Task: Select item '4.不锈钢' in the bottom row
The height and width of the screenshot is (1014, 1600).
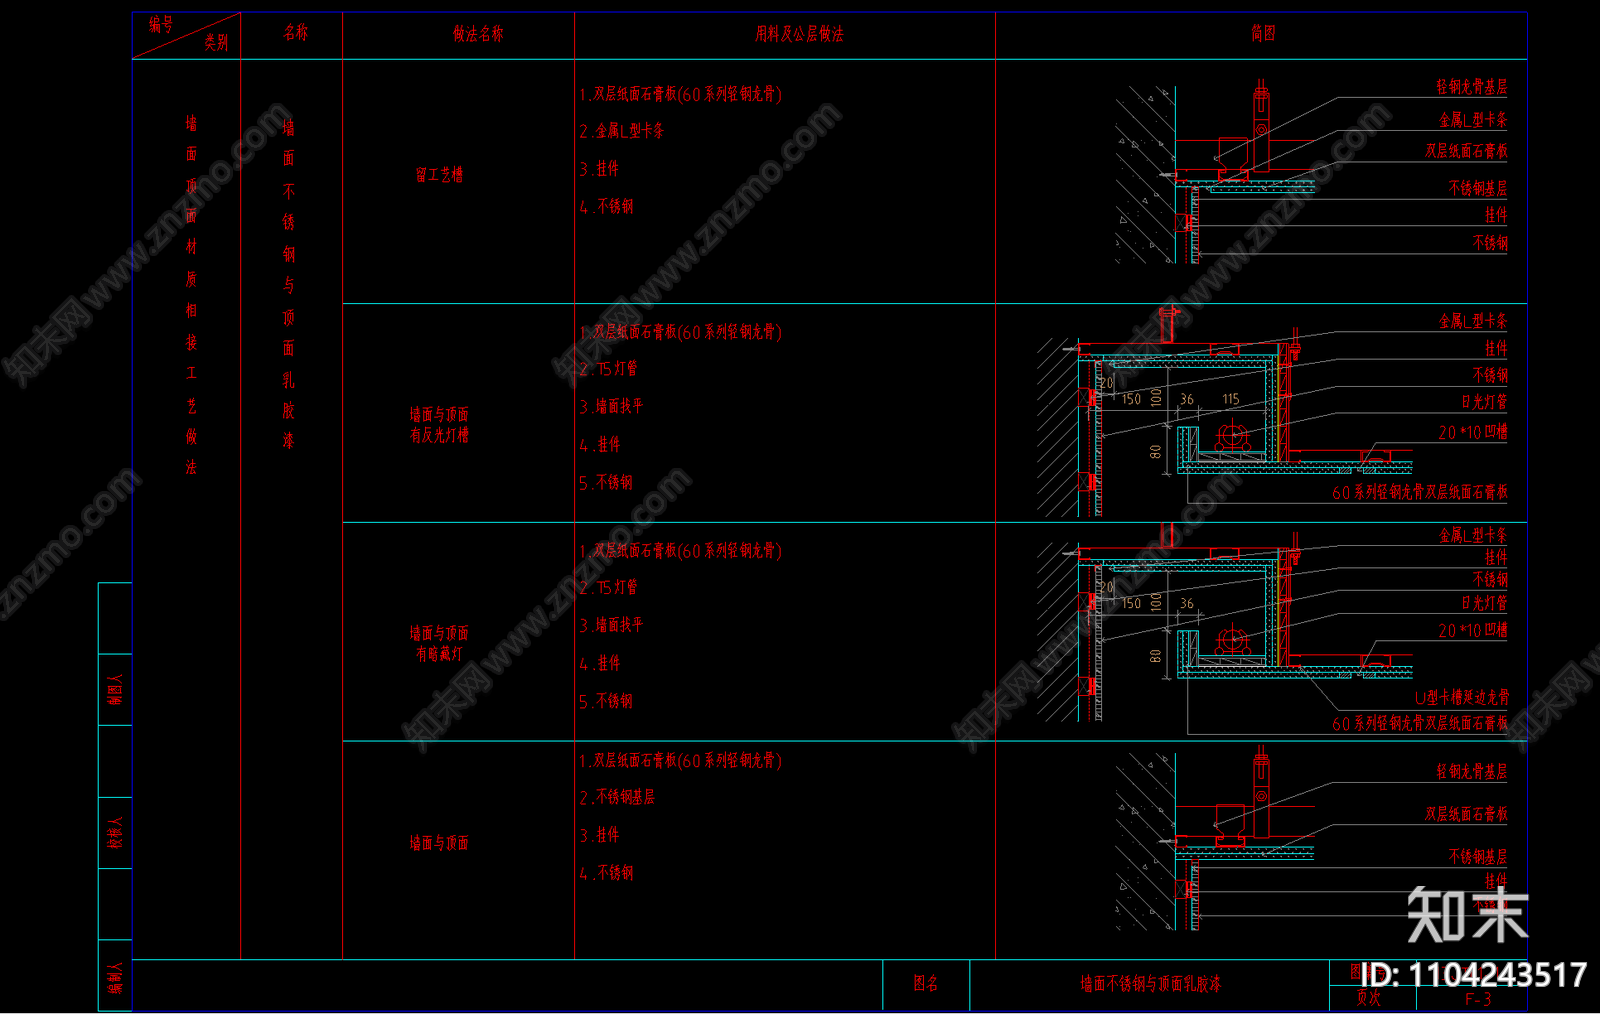Action: point(606,873)
